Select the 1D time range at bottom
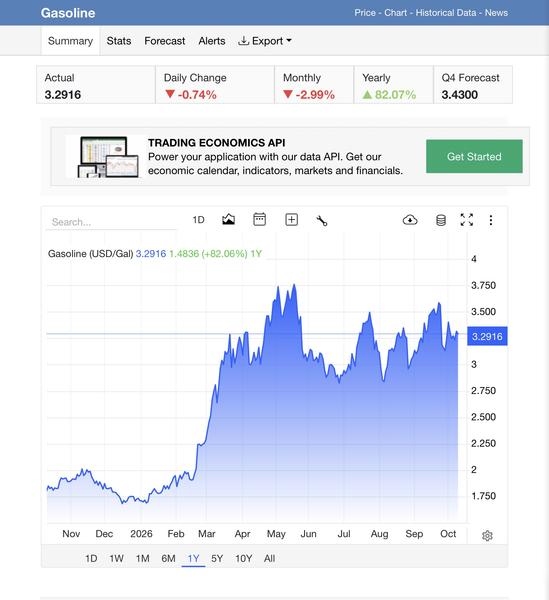Screen dimensions: 549x600 coord(91,558)
